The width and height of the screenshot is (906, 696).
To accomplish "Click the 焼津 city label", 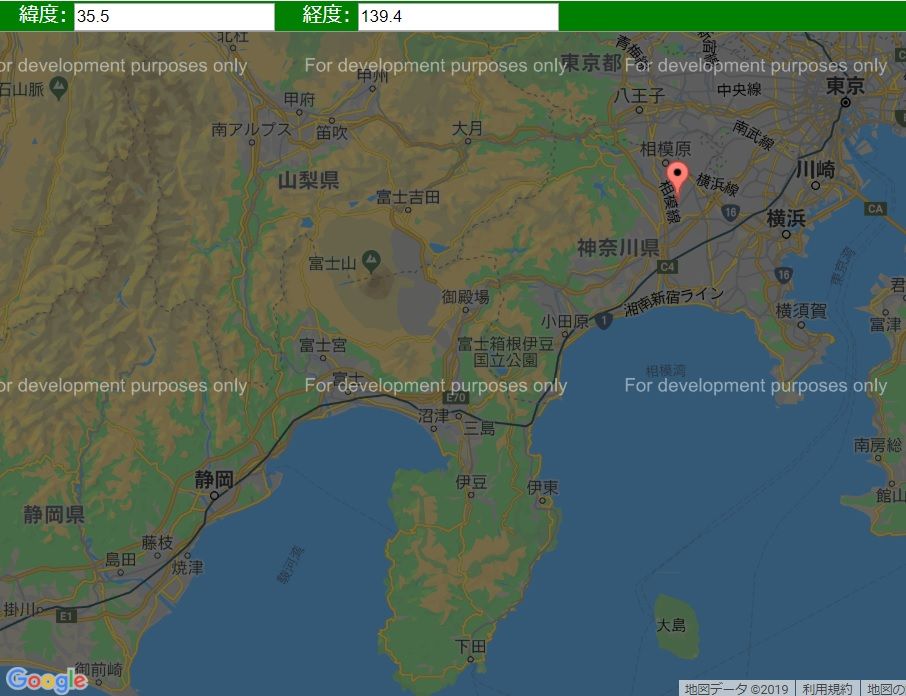I will click(187, 567).
